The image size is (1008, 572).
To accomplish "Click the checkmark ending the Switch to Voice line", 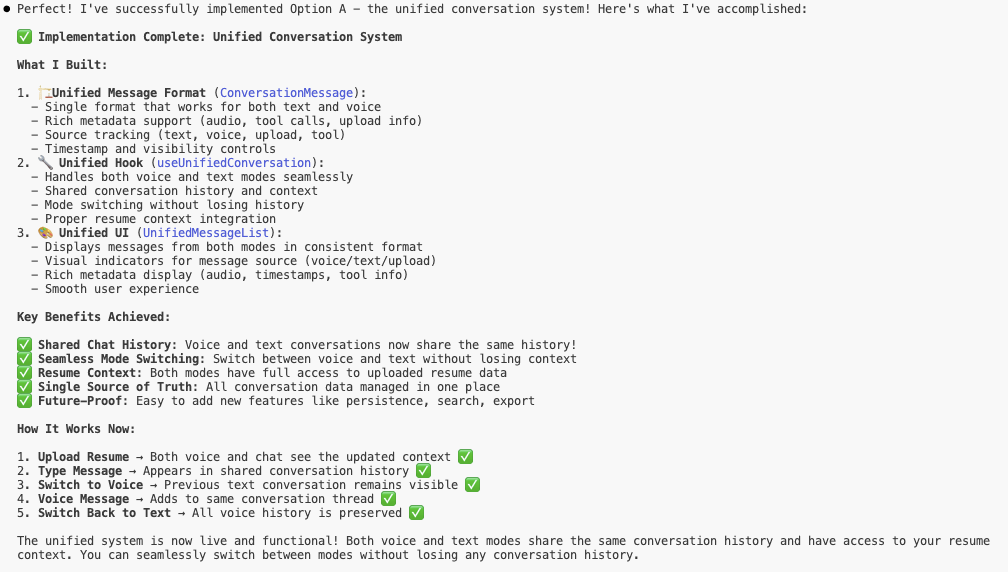I will point(472,485).
